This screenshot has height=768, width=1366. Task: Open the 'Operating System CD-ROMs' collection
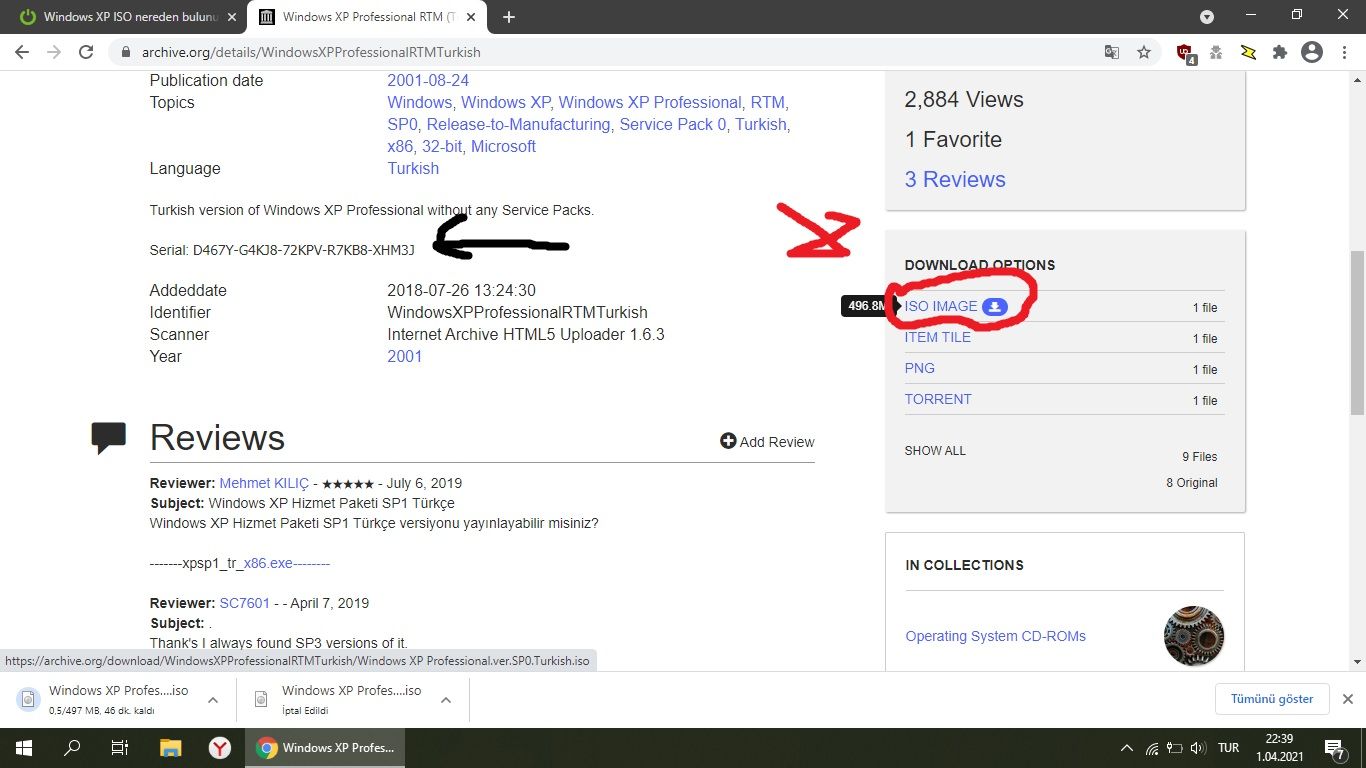pos(996,637)
